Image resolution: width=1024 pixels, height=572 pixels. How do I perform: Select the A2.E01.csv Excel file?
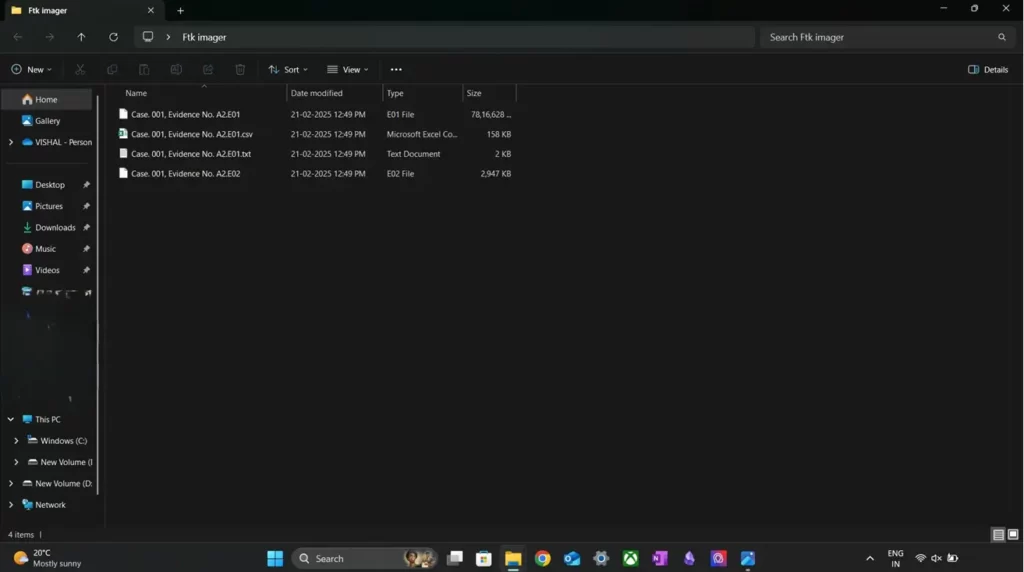click(x=191, y=134)
